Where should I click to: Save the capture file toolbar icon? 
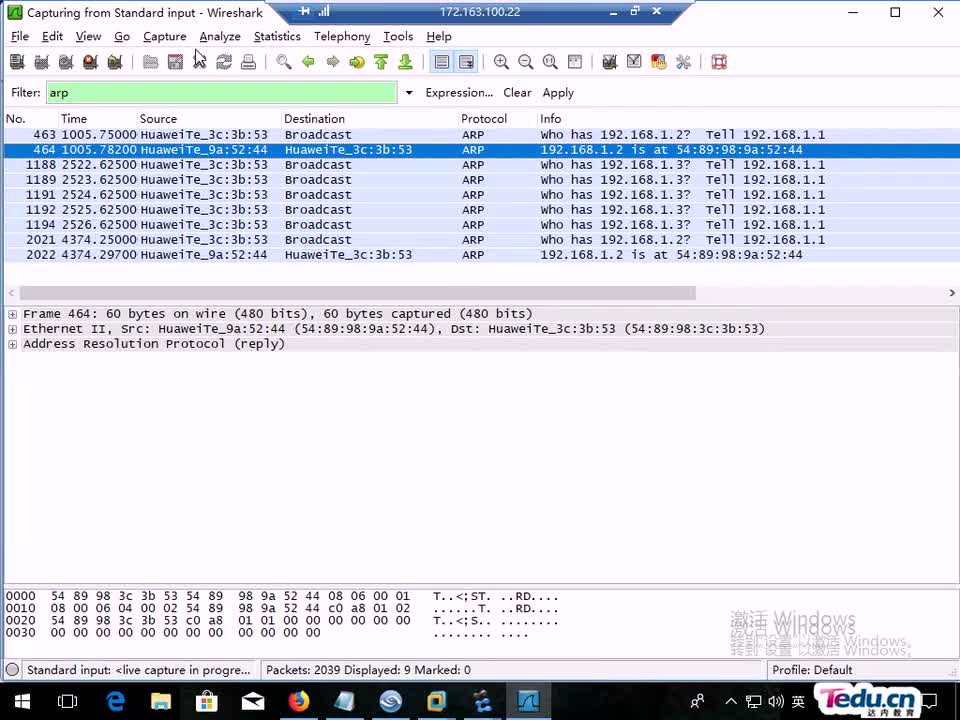pos(175,62)
